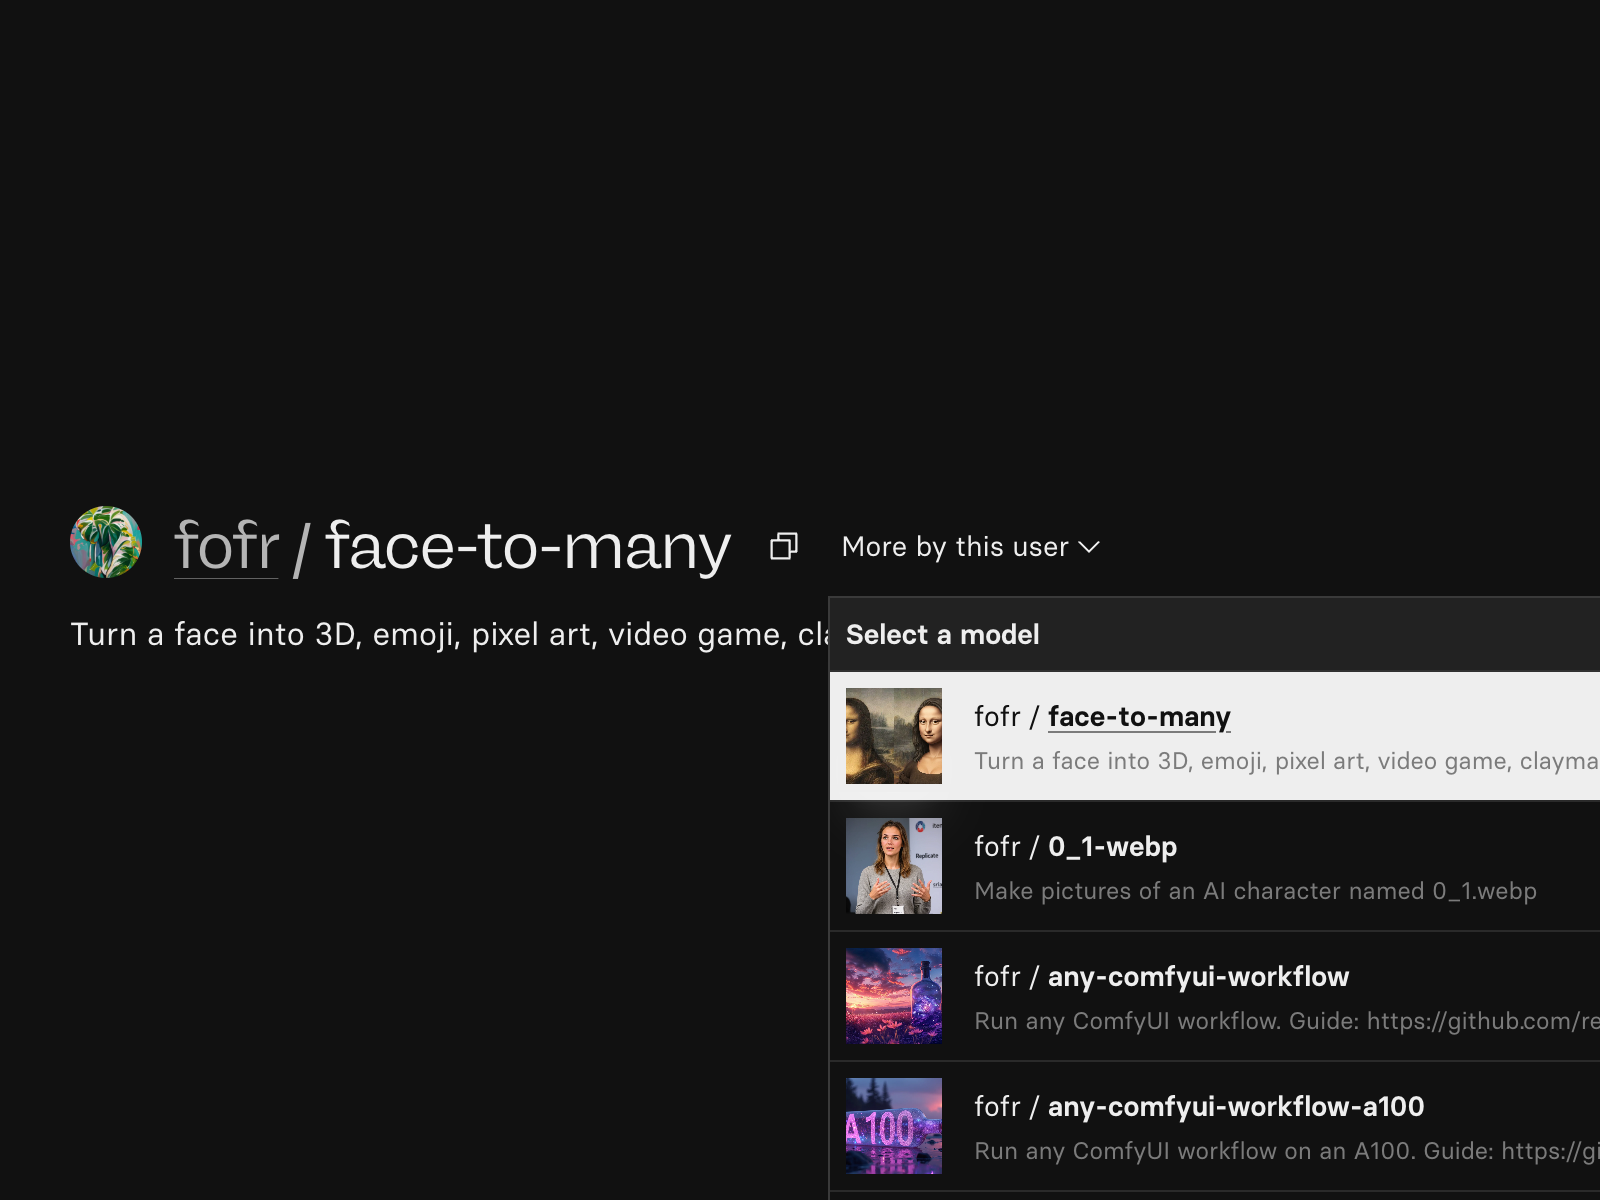Click the 'Turn a face into 3D, emoji' page description
Screen dimensions: 1600x1200
pos(450,635)
